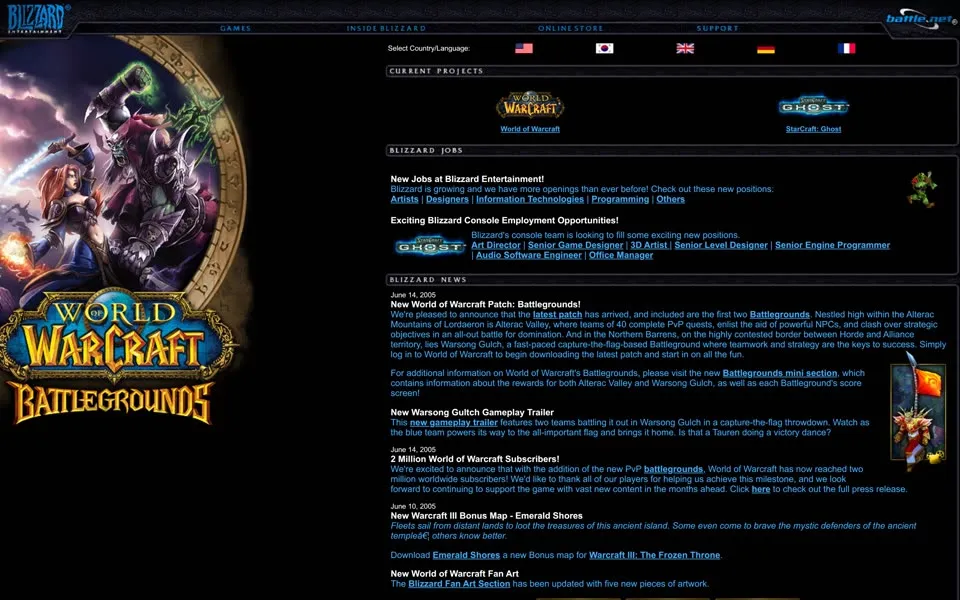View the Senior Engine Programmer position
This screenshot has height=600, width=960.
click(833, 246)
